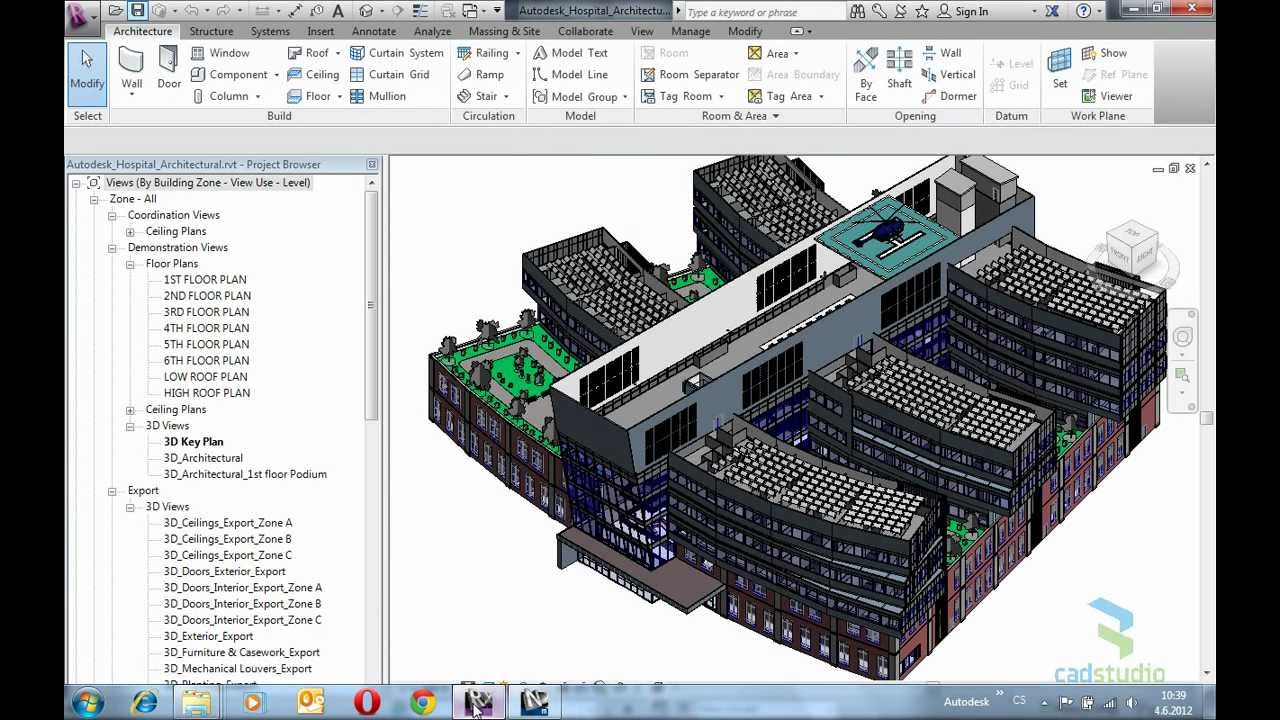Expand Ceiling Plans under Coordination Views

point(130,232)
